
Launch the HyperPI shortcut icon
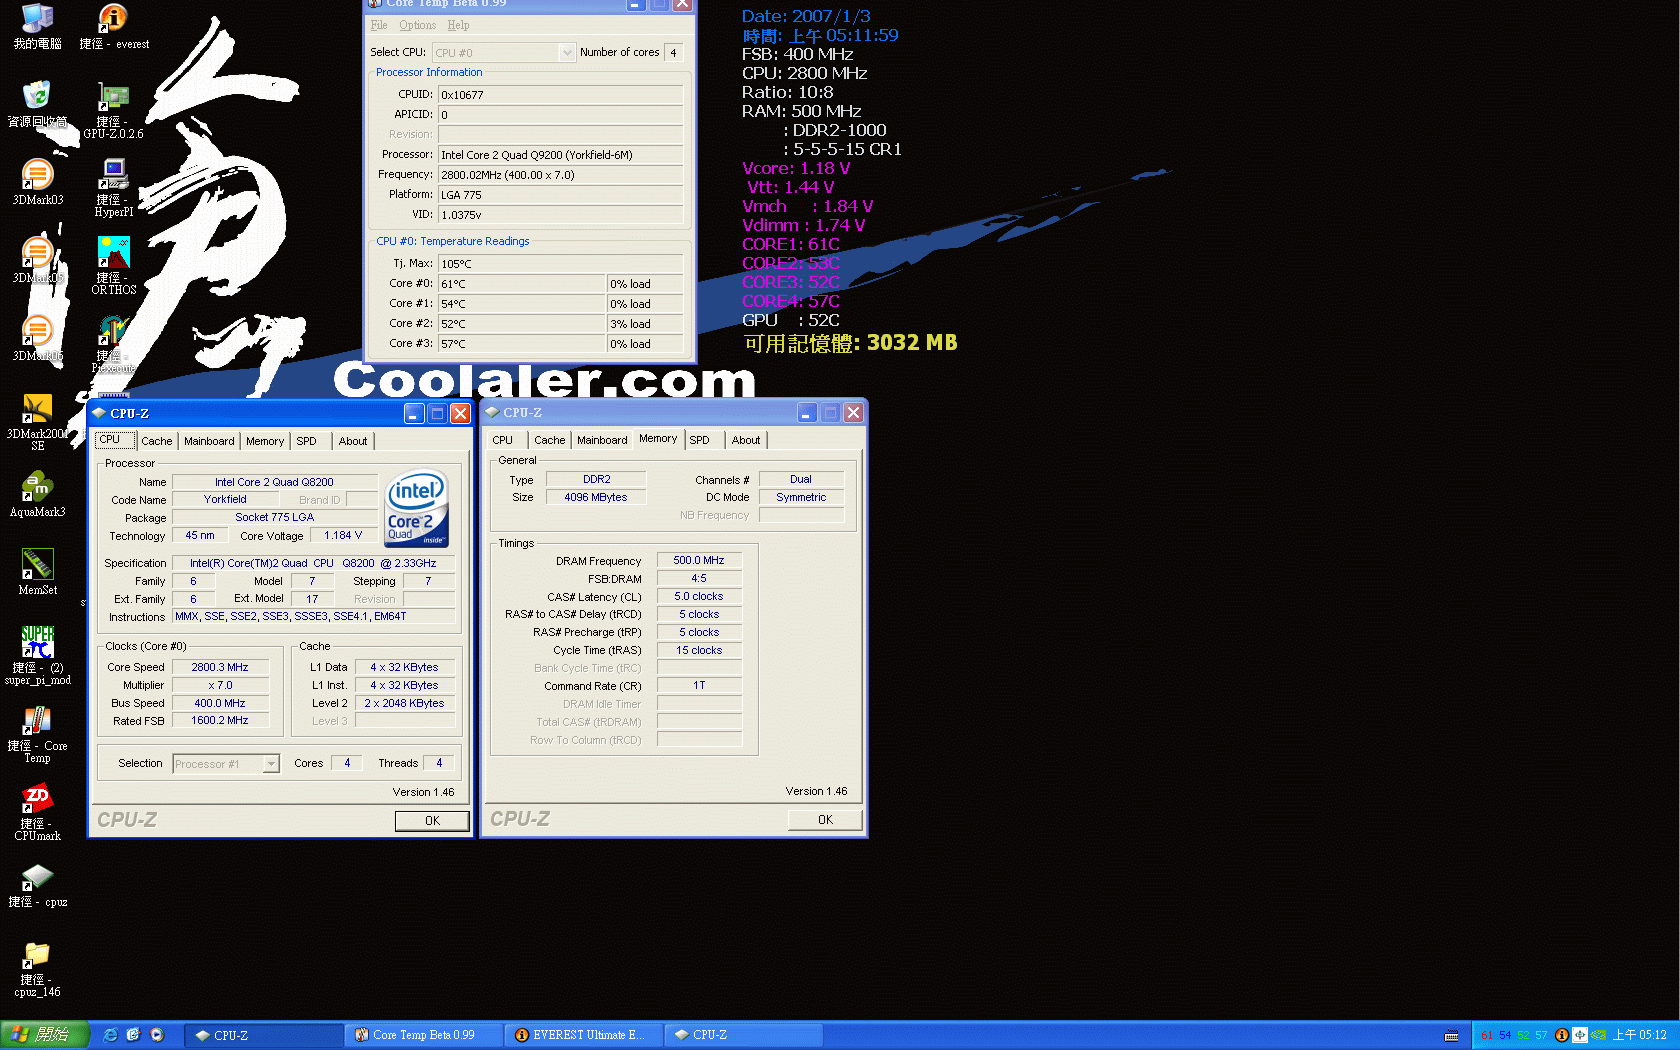tap(113, 188)
